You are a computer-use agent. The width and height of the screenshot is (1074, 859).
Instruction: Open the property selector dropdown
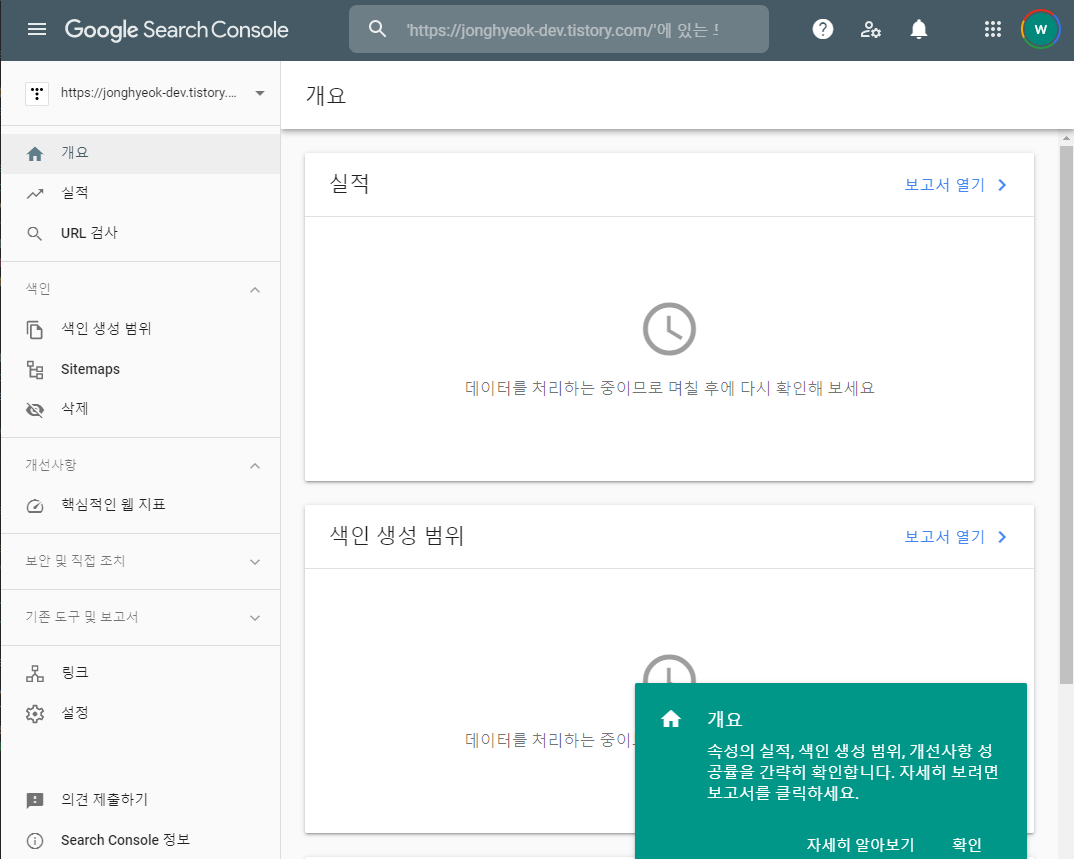click(x=145, y=93)
